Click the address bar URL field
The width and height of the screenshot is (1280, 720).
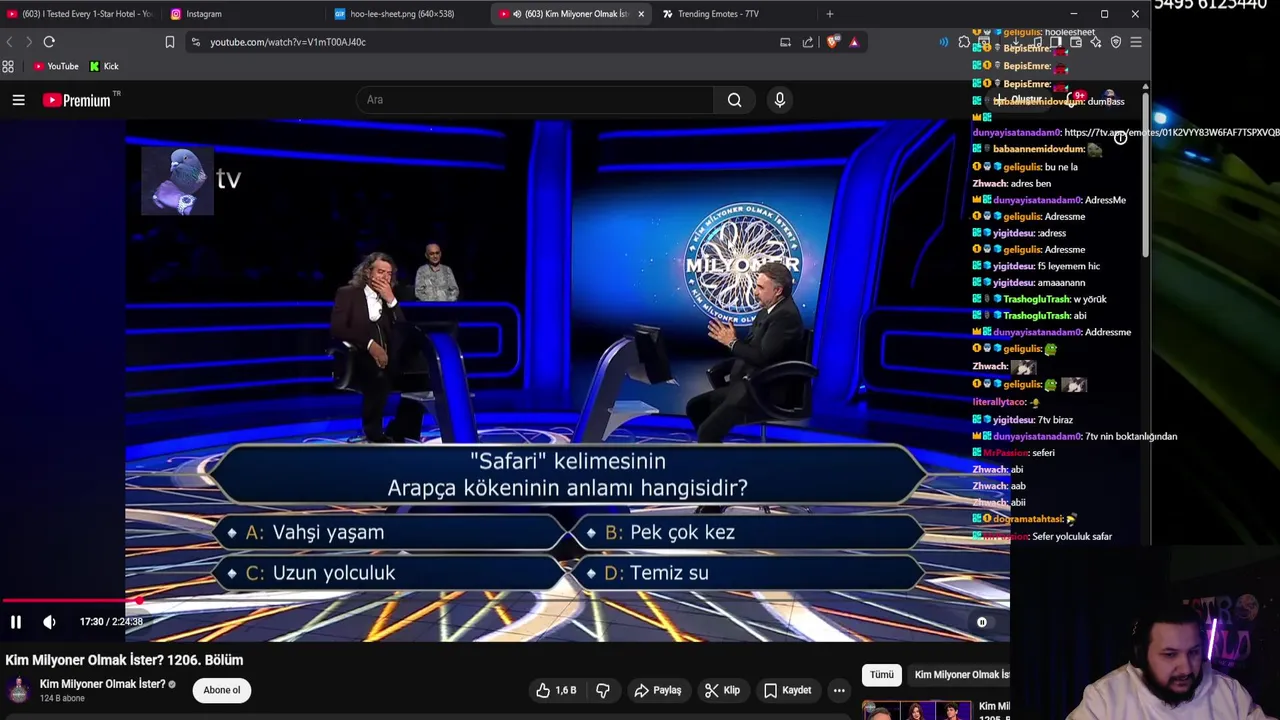click(480, 42)
